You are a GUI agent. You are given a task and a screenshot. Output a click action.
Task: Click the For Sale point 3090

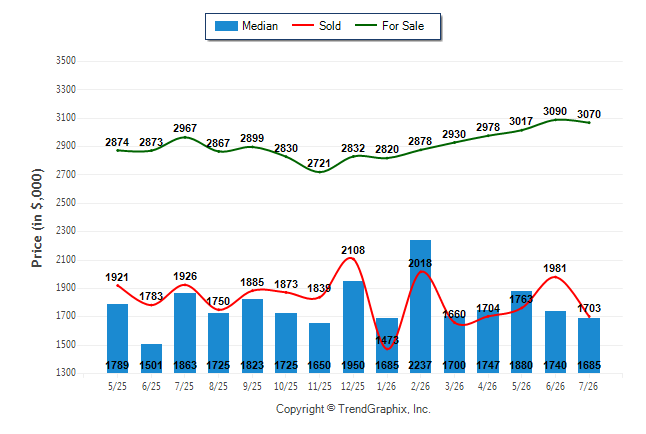click(x=555, y=120)
